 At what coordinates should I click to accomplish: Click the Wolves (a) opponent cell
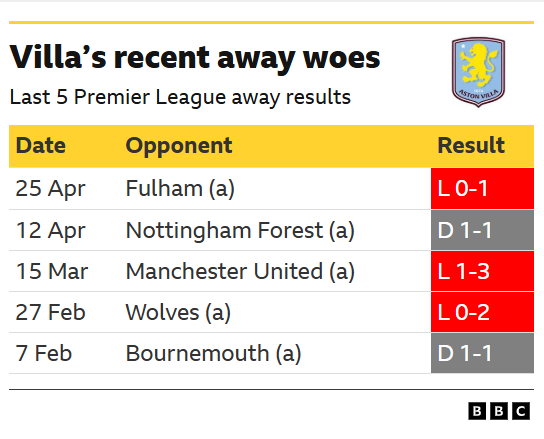[x=178, y=312]
